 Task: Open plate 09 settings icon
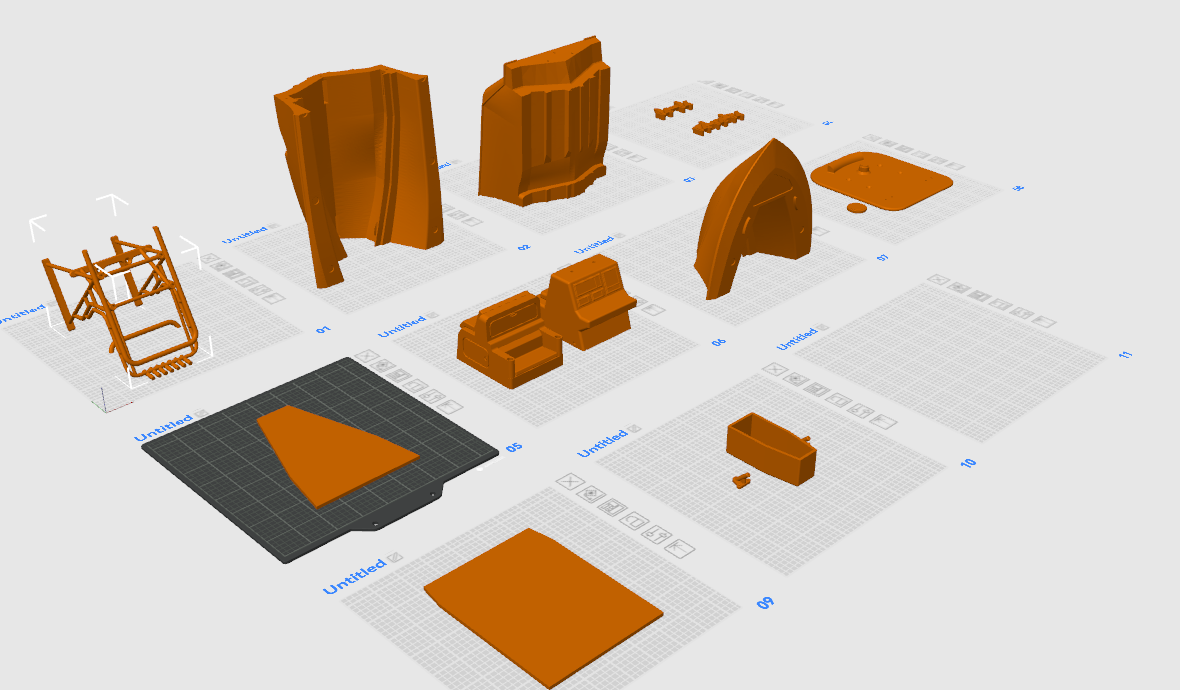tap(656, 534)
